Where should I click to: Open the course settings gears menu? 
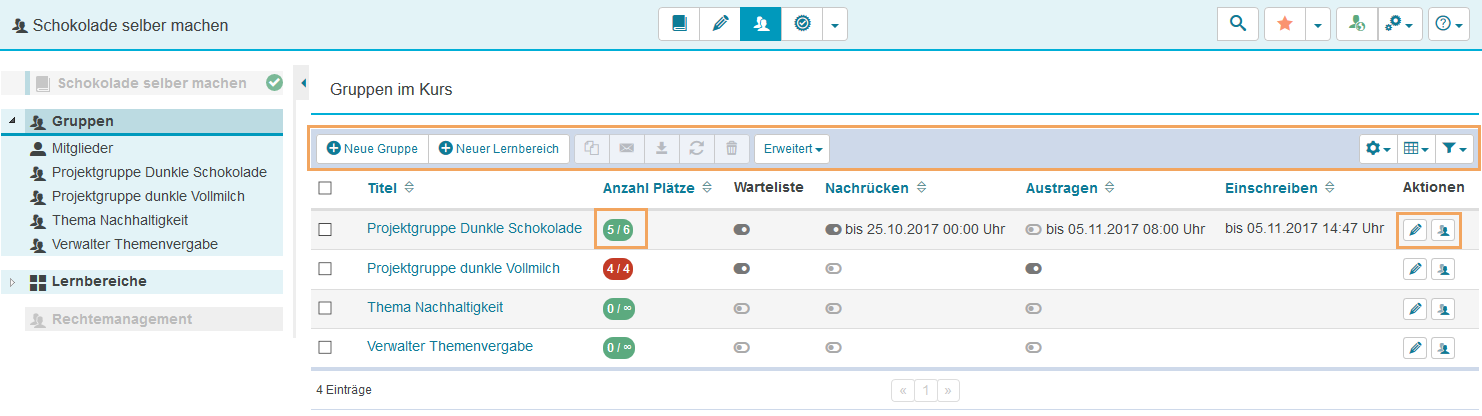click(1400, 24)
